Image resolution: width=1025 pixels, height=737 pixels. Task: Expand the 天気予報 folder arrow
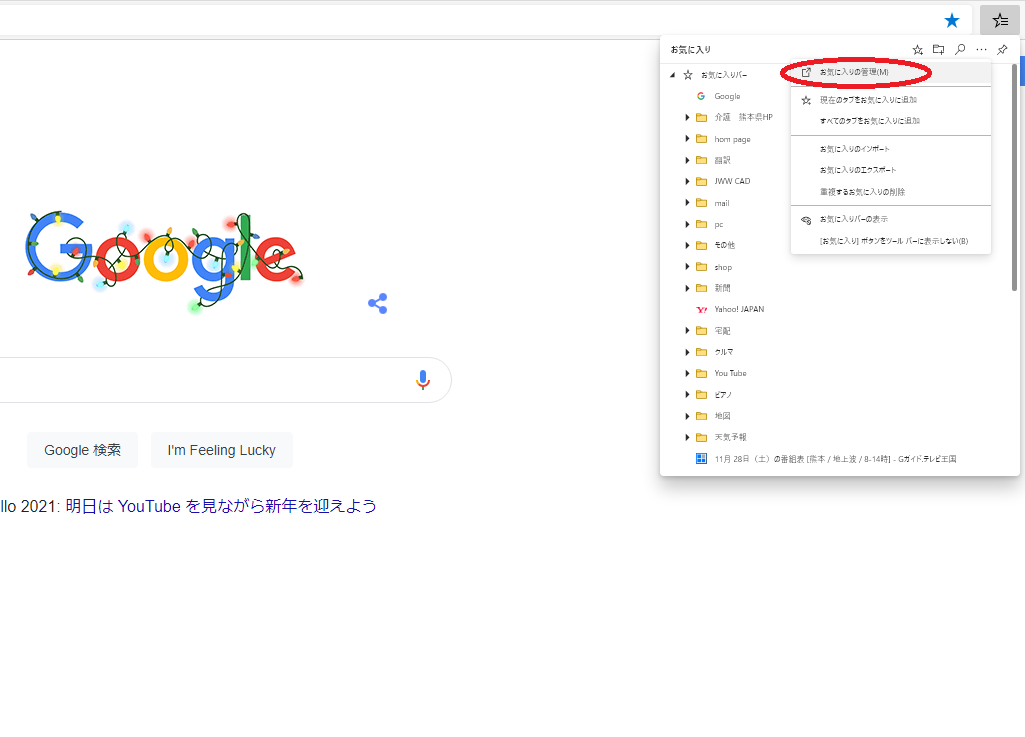tap(688, 438)
